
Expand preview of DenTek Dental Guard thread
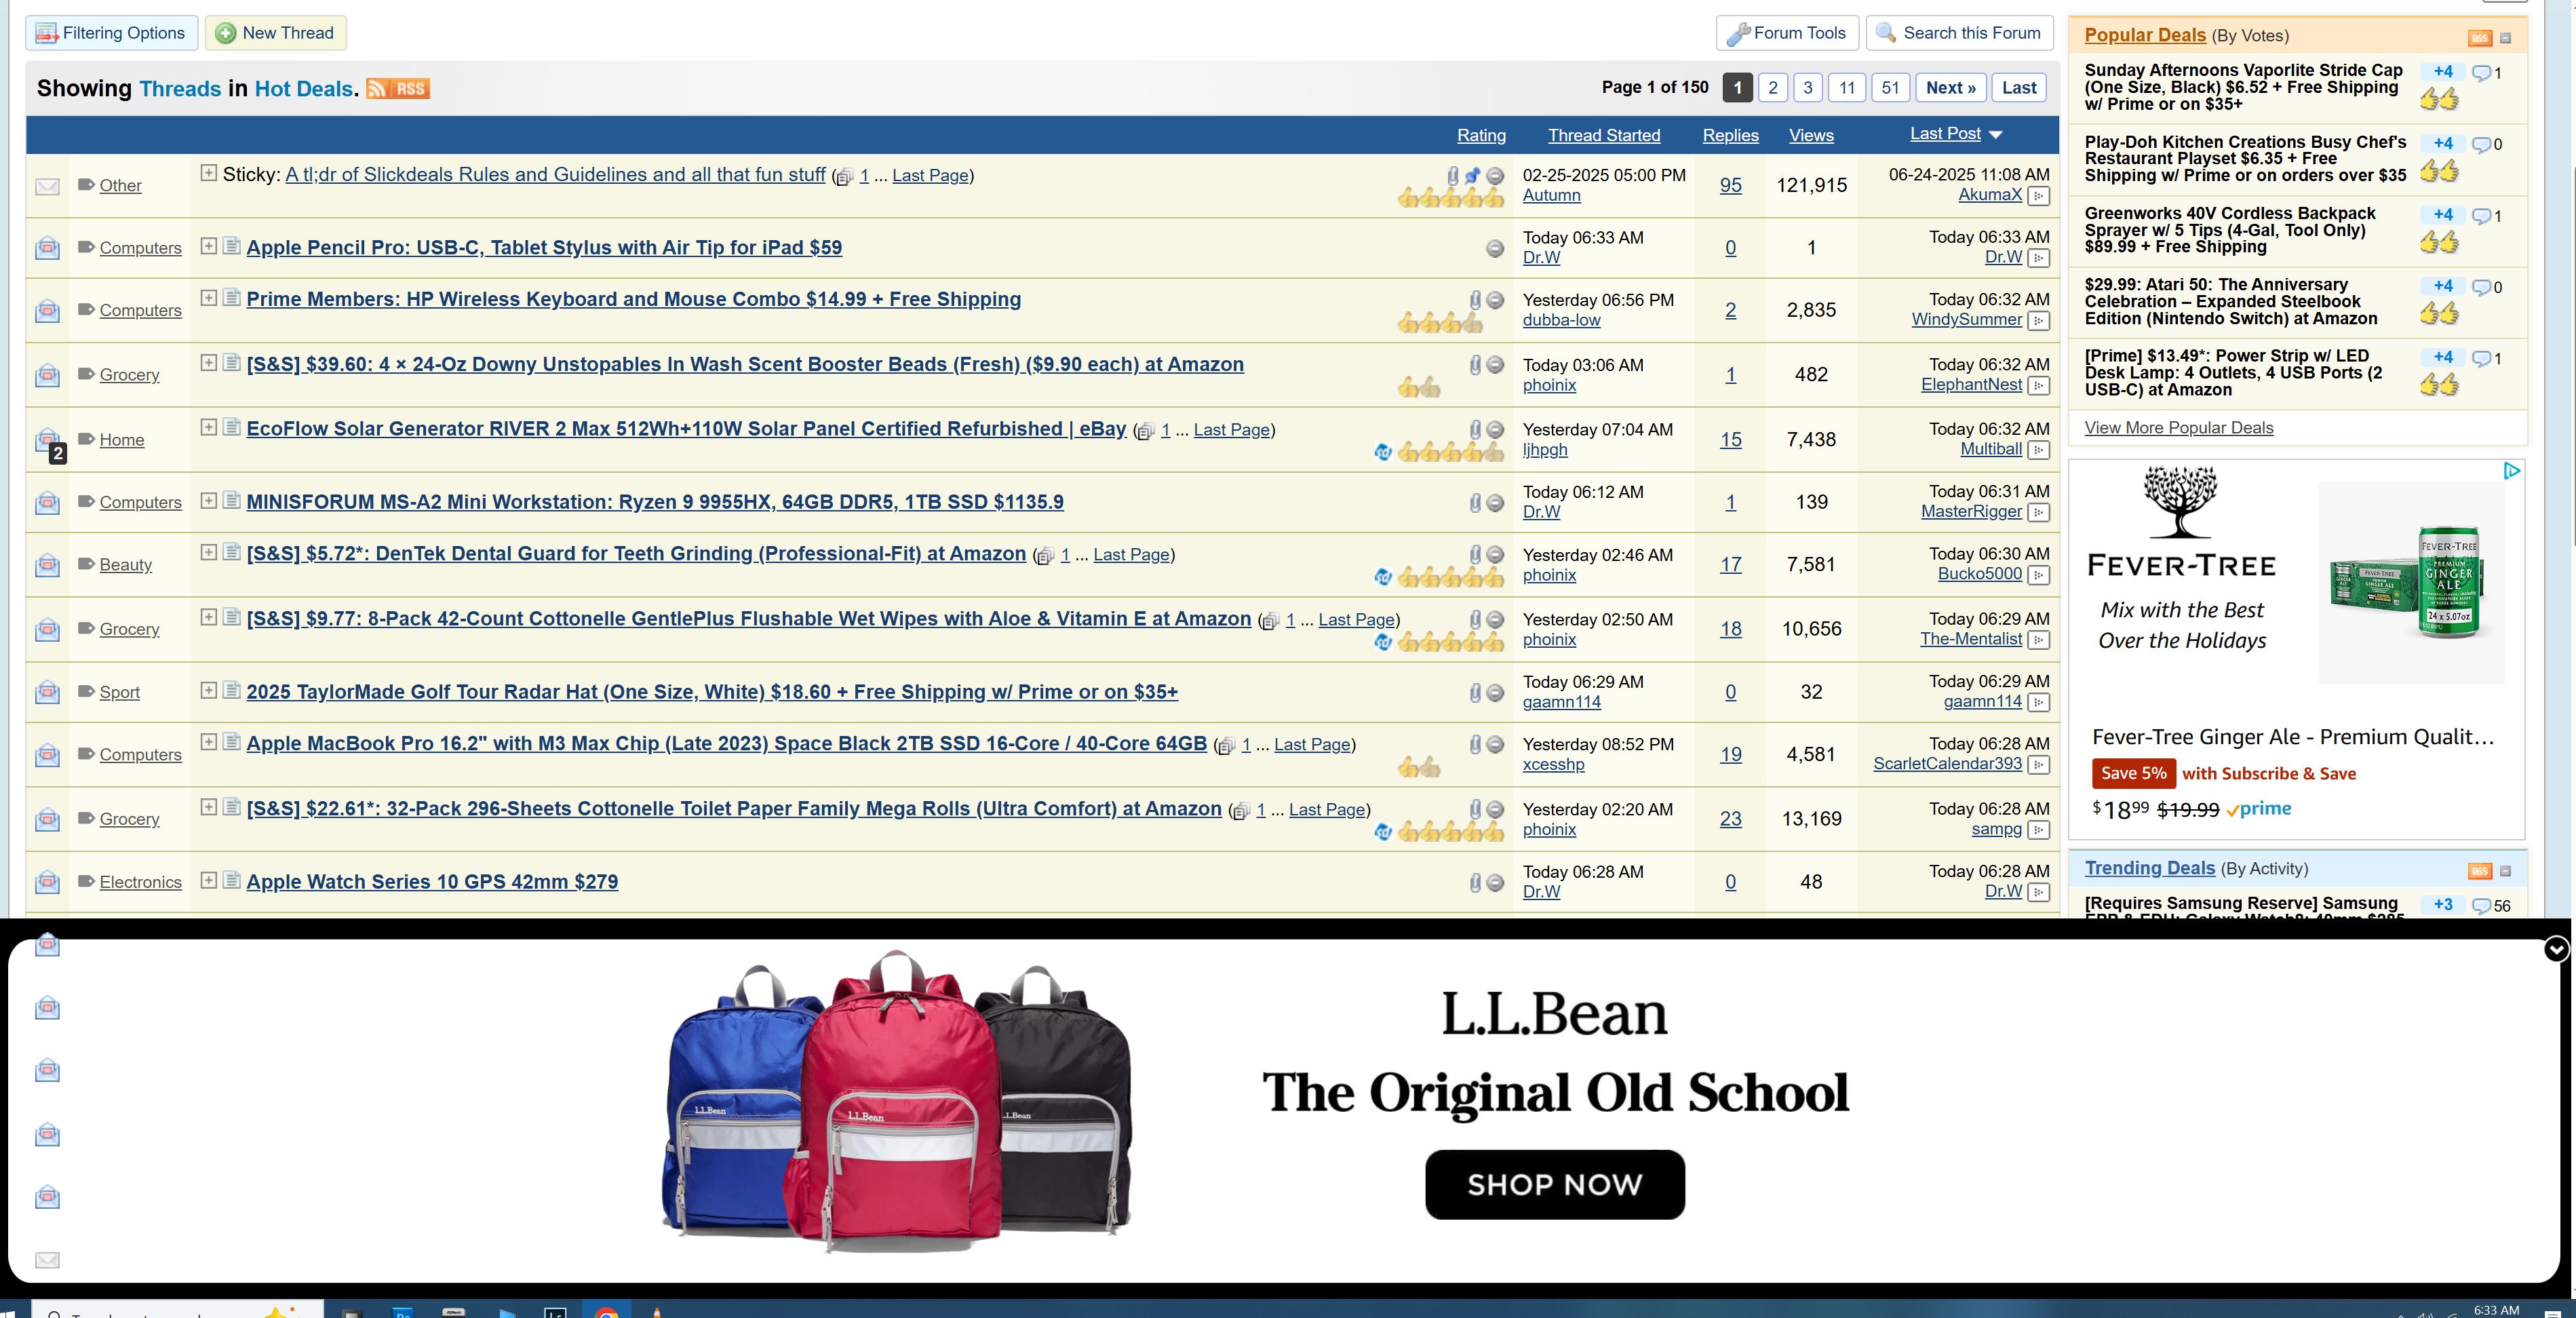pyautogui.click(x=208, y=552)
